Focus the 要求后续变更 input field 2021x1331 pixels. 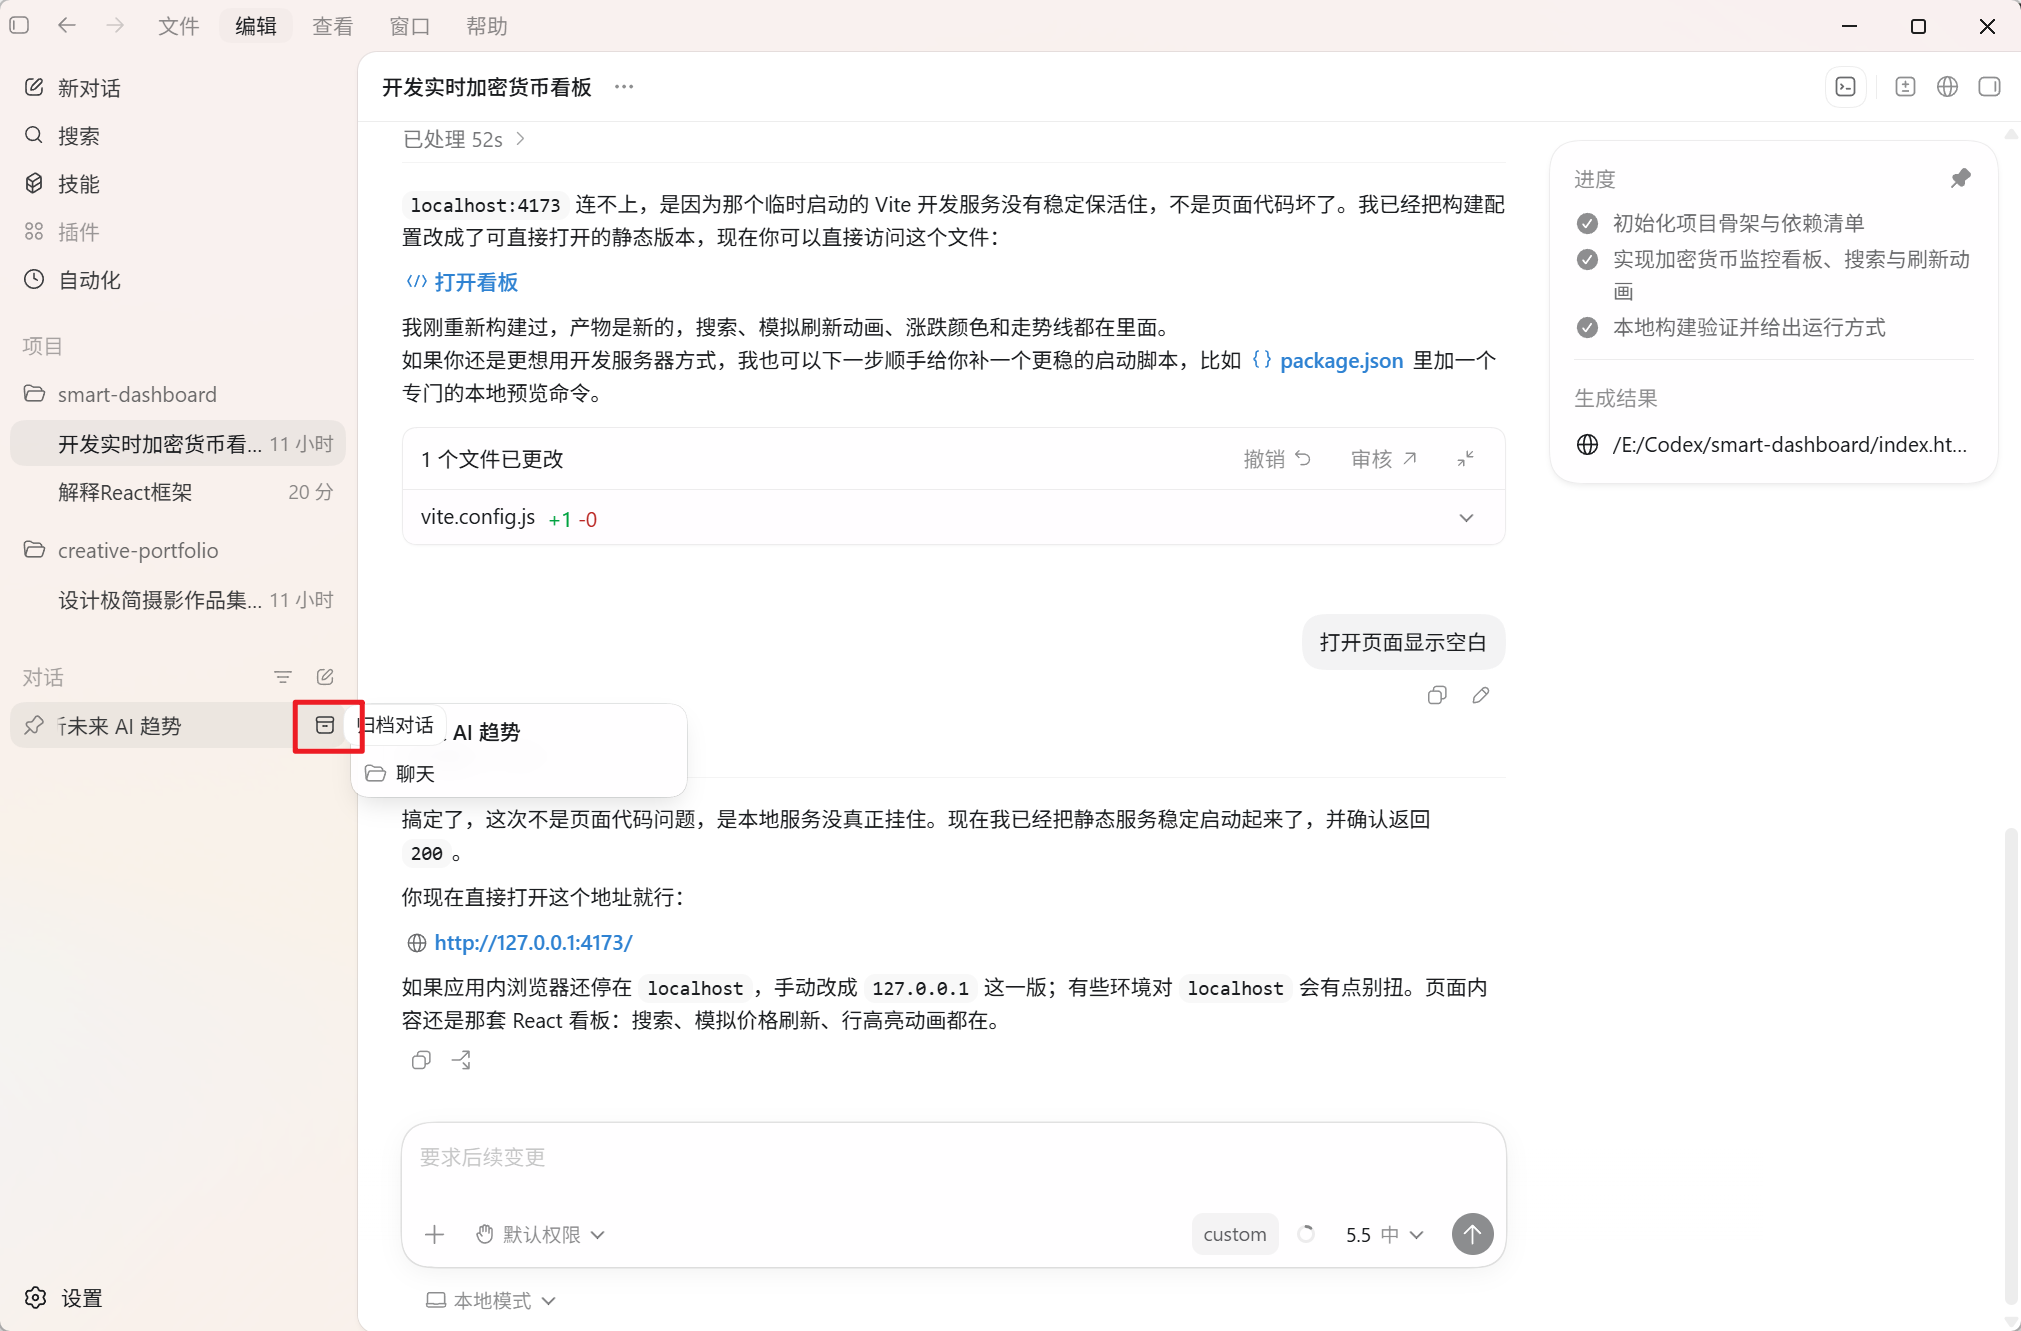point(953,1157)
